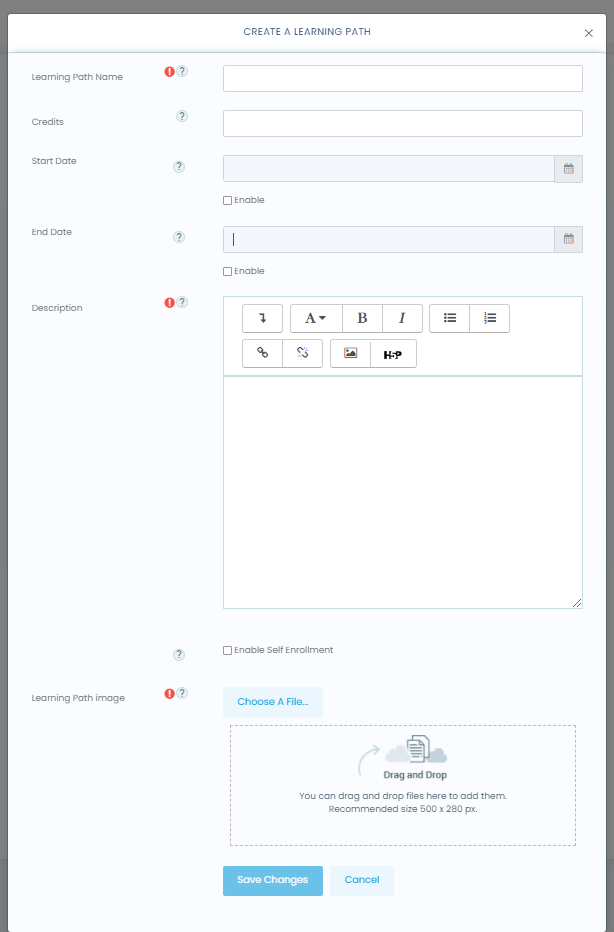Image resolution: width=614 pixels, height=932 pixels.
Task: Insert H5P content via editor toolbar
Action: [x=393, y=354]
